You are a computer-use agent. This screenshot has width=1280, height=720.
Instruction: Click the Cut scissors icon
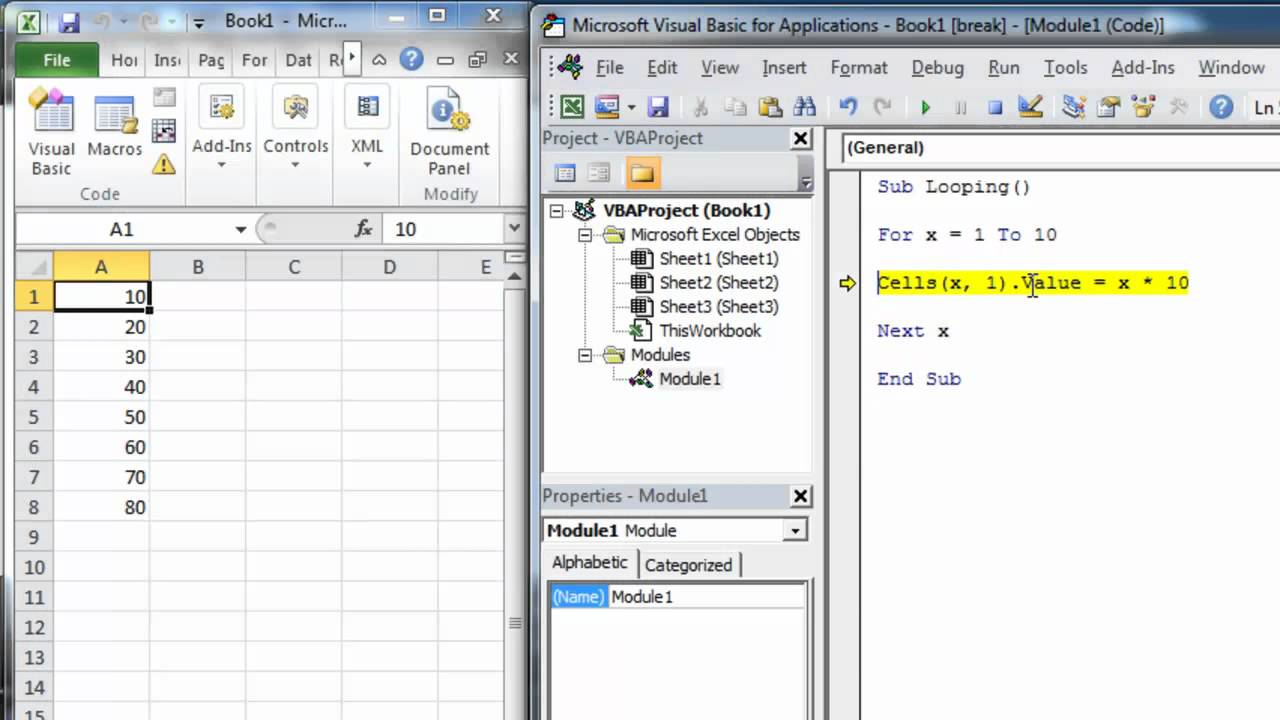(x=701, y=106)
